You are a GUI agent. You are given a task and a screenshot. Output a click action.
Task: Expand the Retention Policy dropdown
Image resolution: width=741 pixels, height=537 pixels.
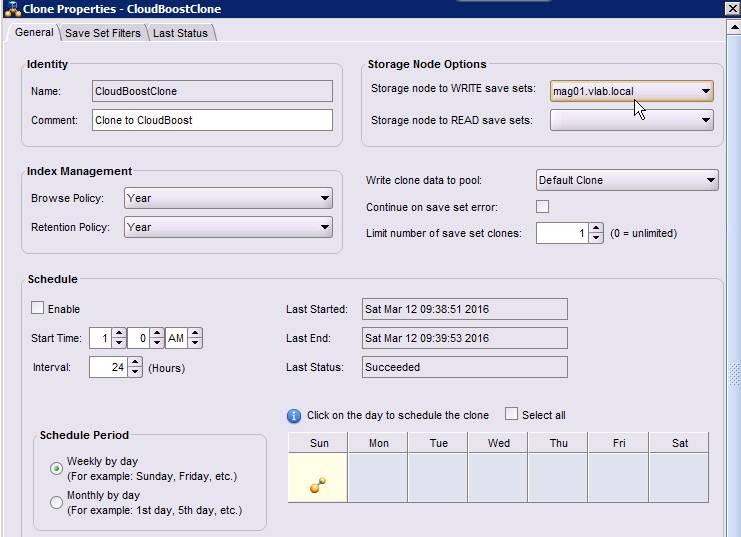(228, 227)
